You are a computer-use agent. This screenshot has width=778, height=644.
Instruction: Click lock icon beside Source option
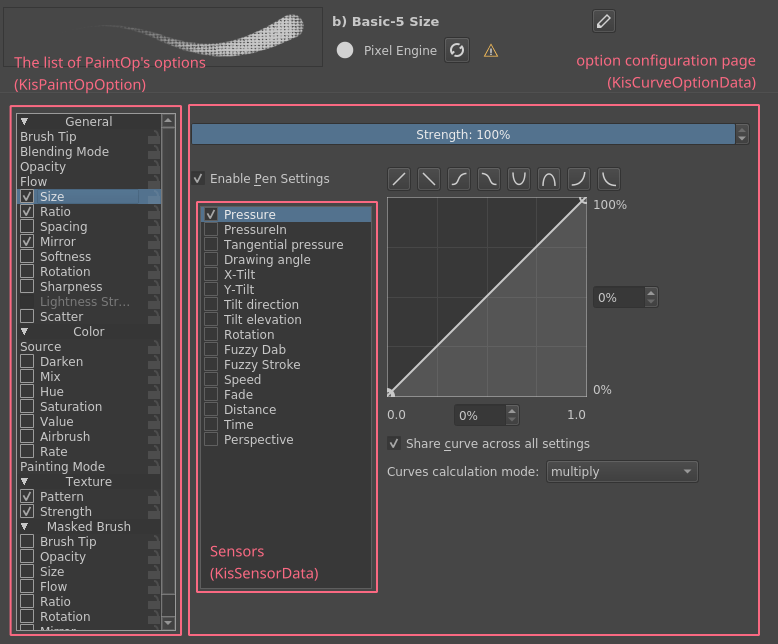(154, 347)
